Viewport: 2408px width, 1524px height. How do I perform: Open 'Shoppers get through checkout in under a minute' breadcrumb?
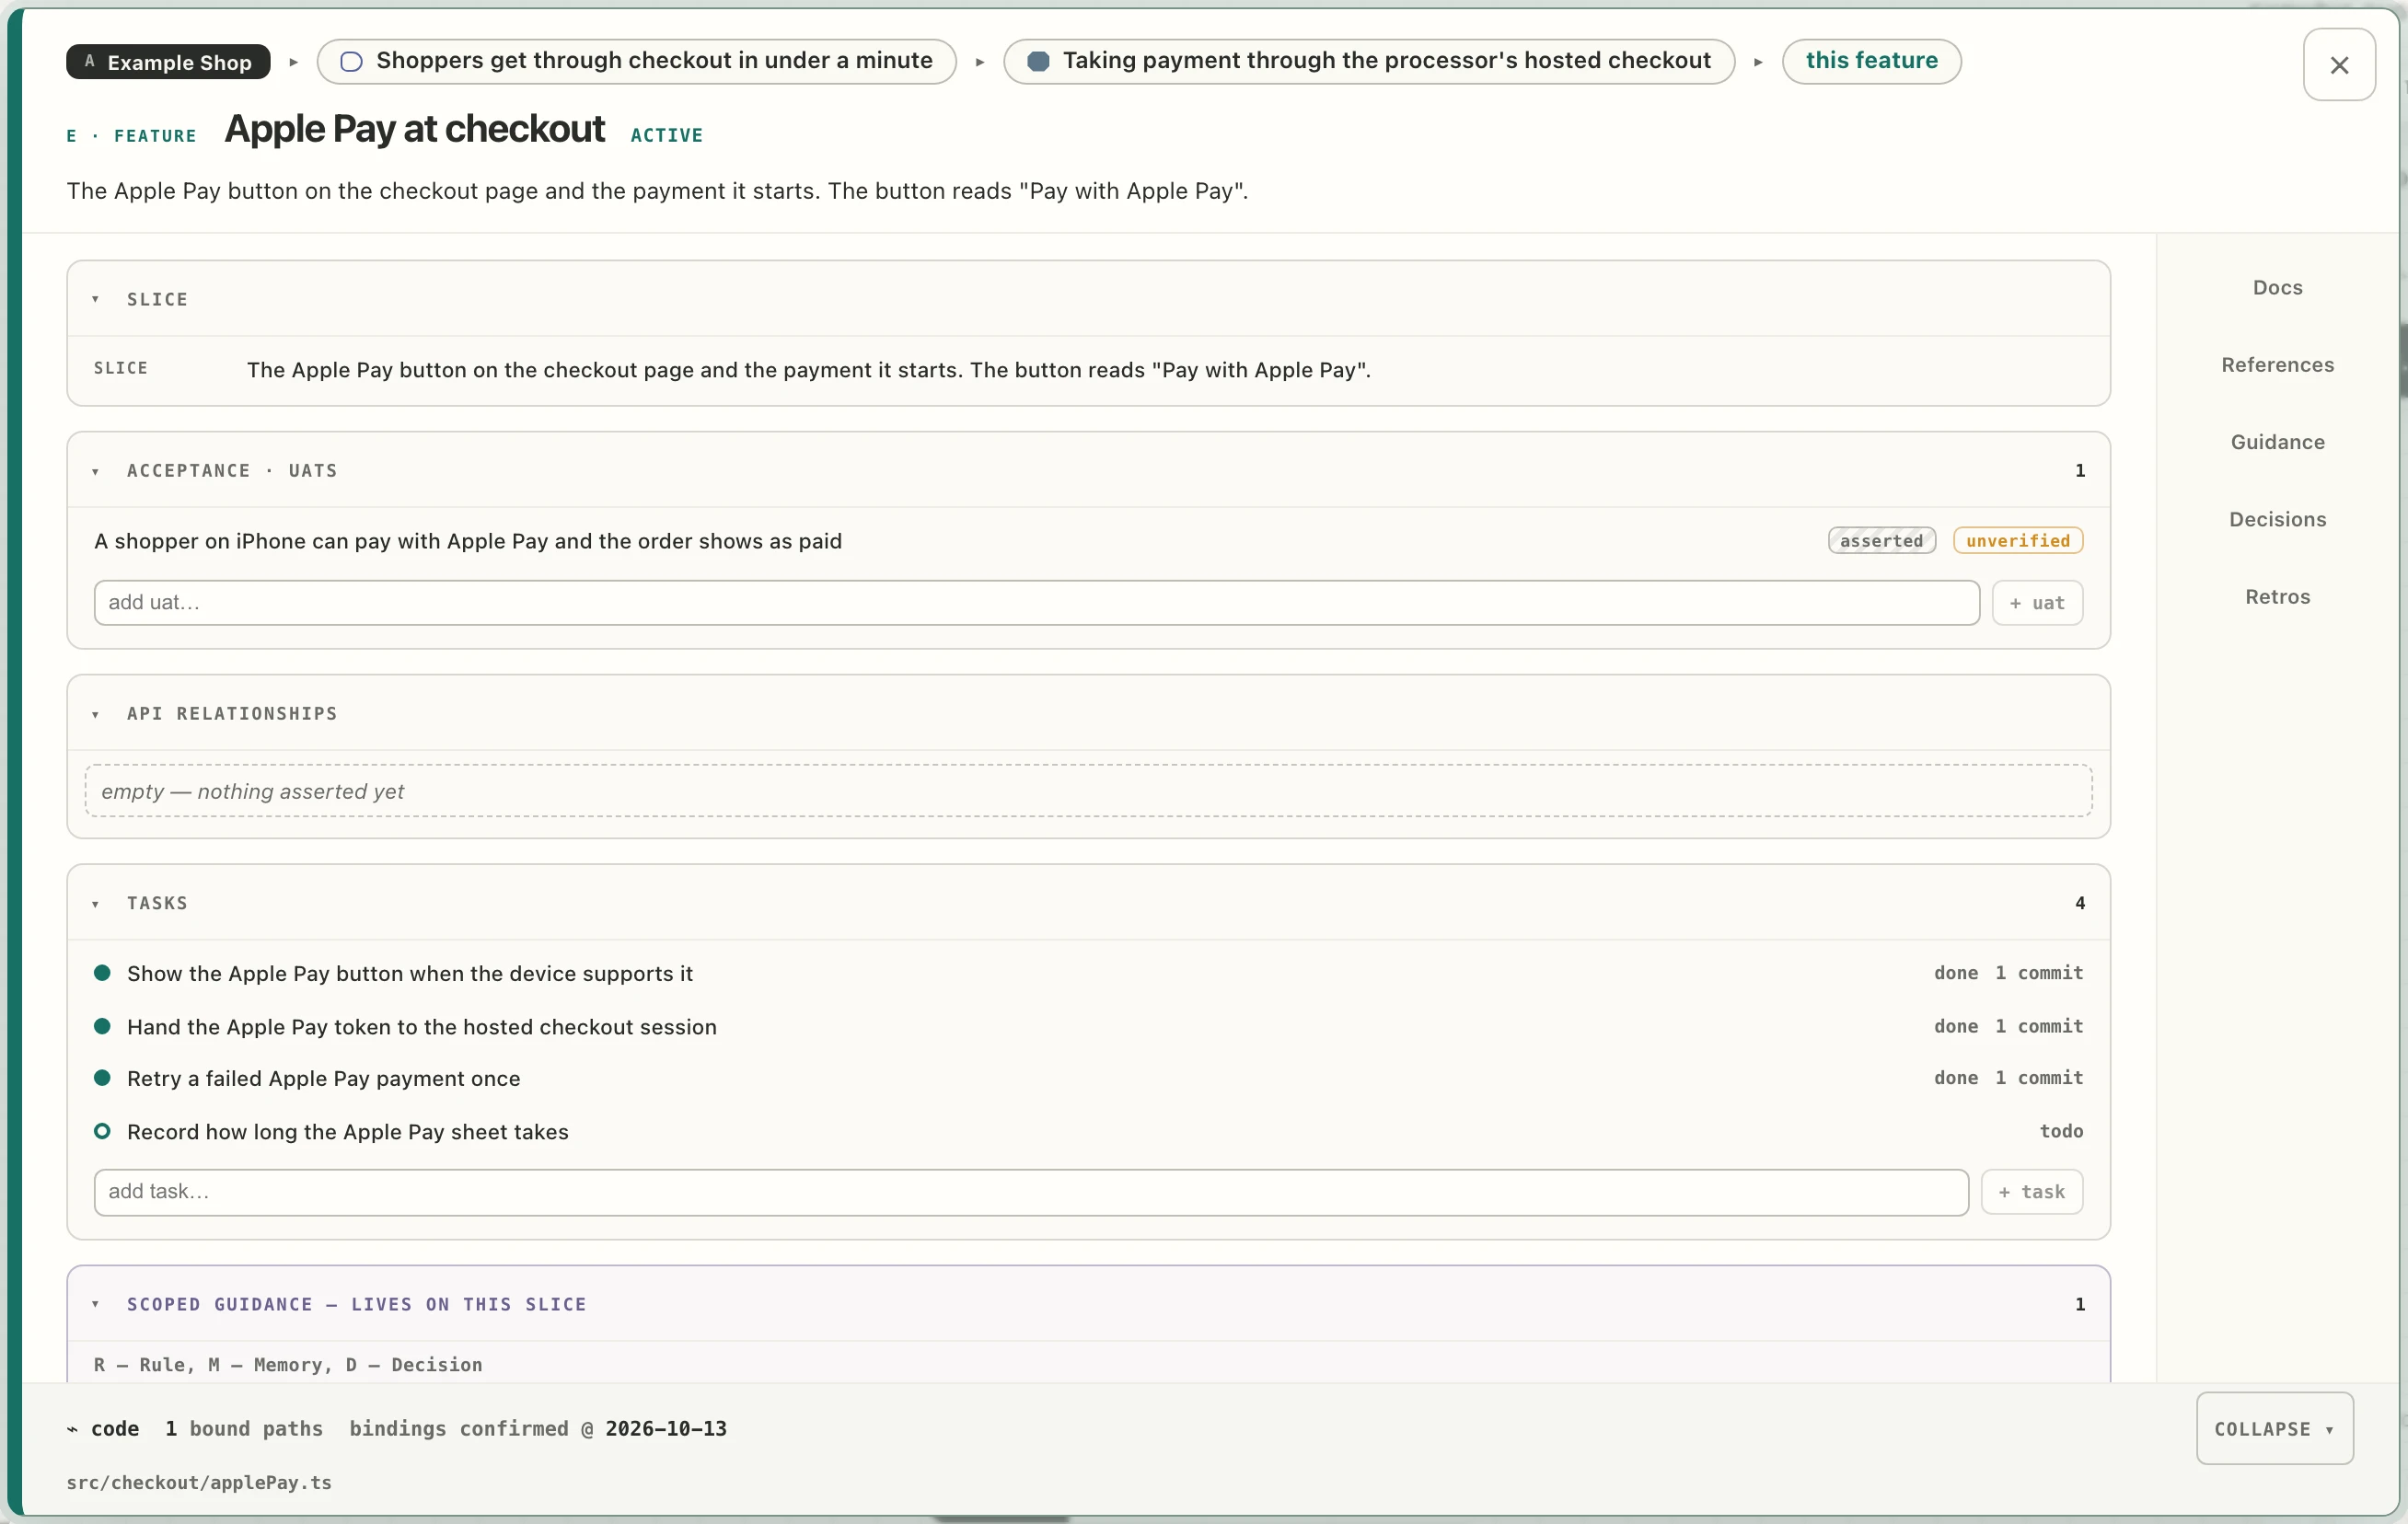[636, 61]
